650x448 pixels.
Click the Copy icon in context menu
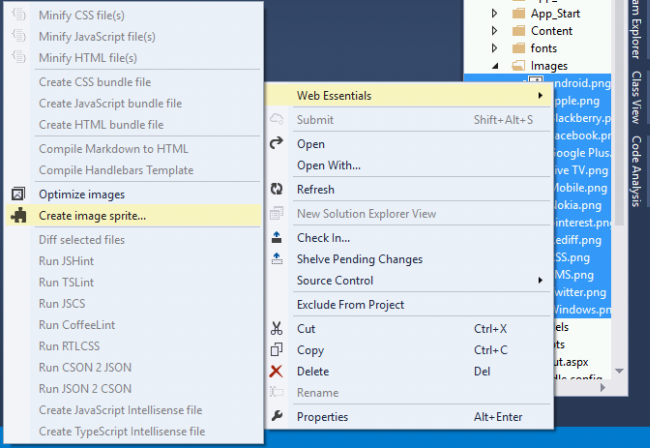[277, 350]
